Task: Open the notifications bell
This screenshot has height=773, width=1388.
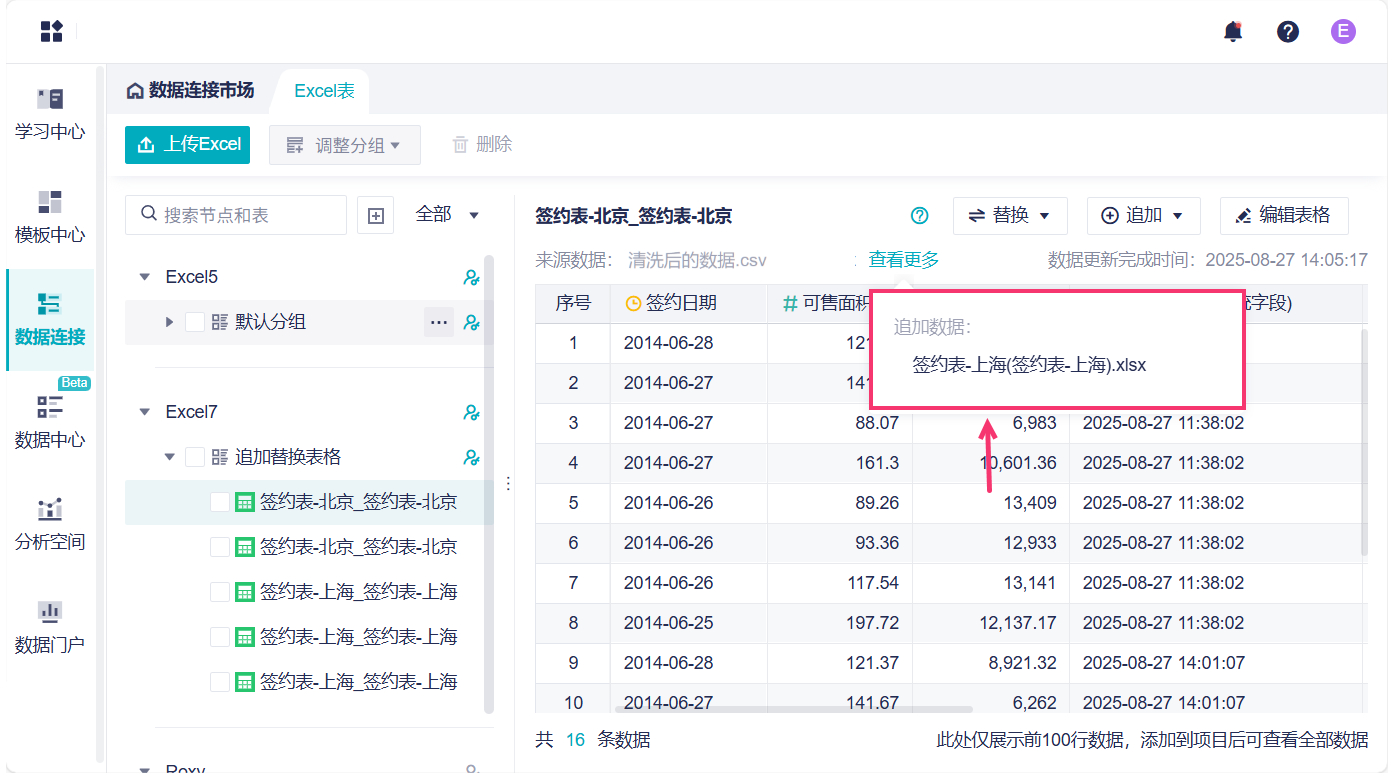Action: click(x=1233, y=32)
